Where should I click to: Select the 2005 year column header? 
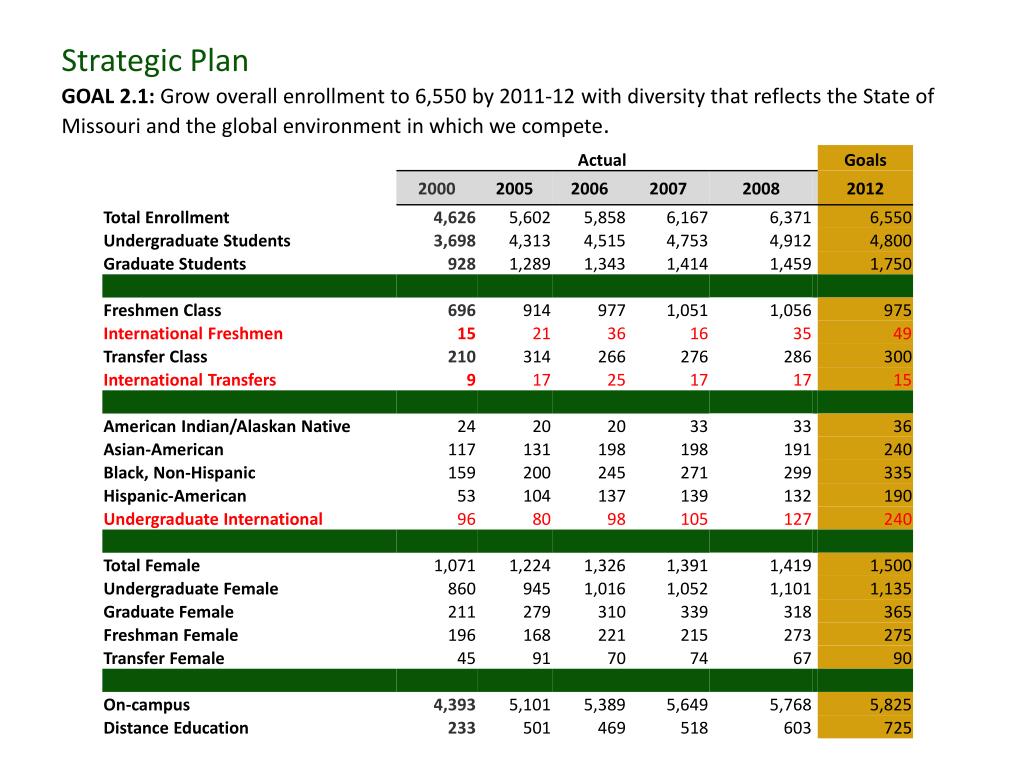[514, 189]
